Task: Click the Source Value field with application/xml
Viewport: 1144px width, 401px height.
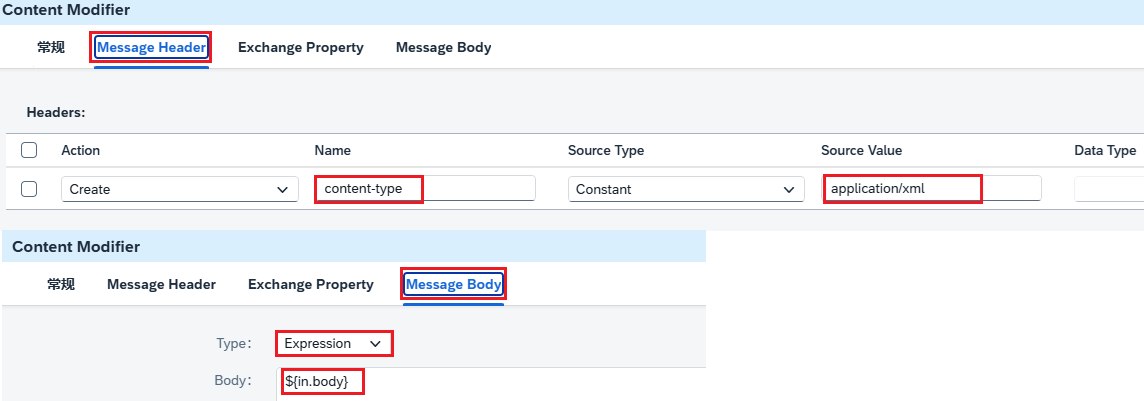Action: (x=932, y=189)
